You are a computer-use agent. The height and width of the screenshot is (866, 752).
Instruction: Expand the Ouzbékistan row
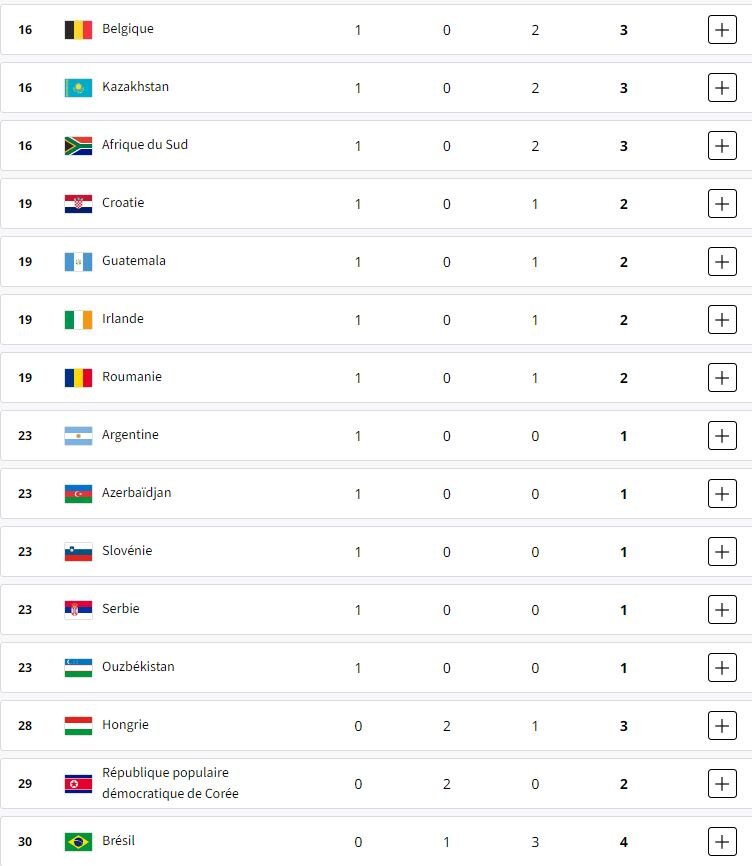[721, 668]
